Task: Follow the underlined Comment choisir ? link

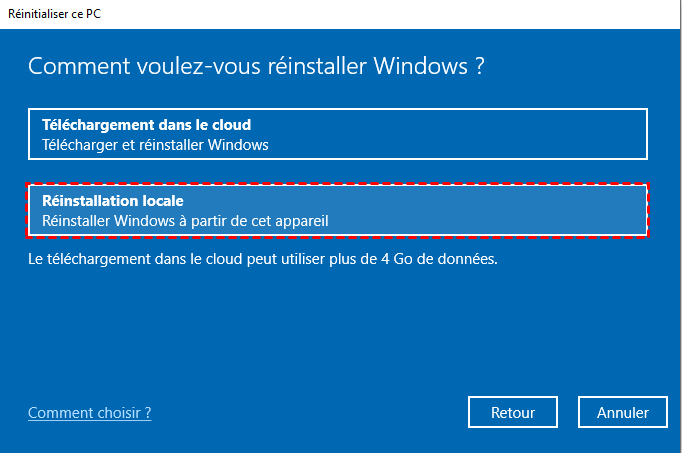Action: click(x=90, y=413)
